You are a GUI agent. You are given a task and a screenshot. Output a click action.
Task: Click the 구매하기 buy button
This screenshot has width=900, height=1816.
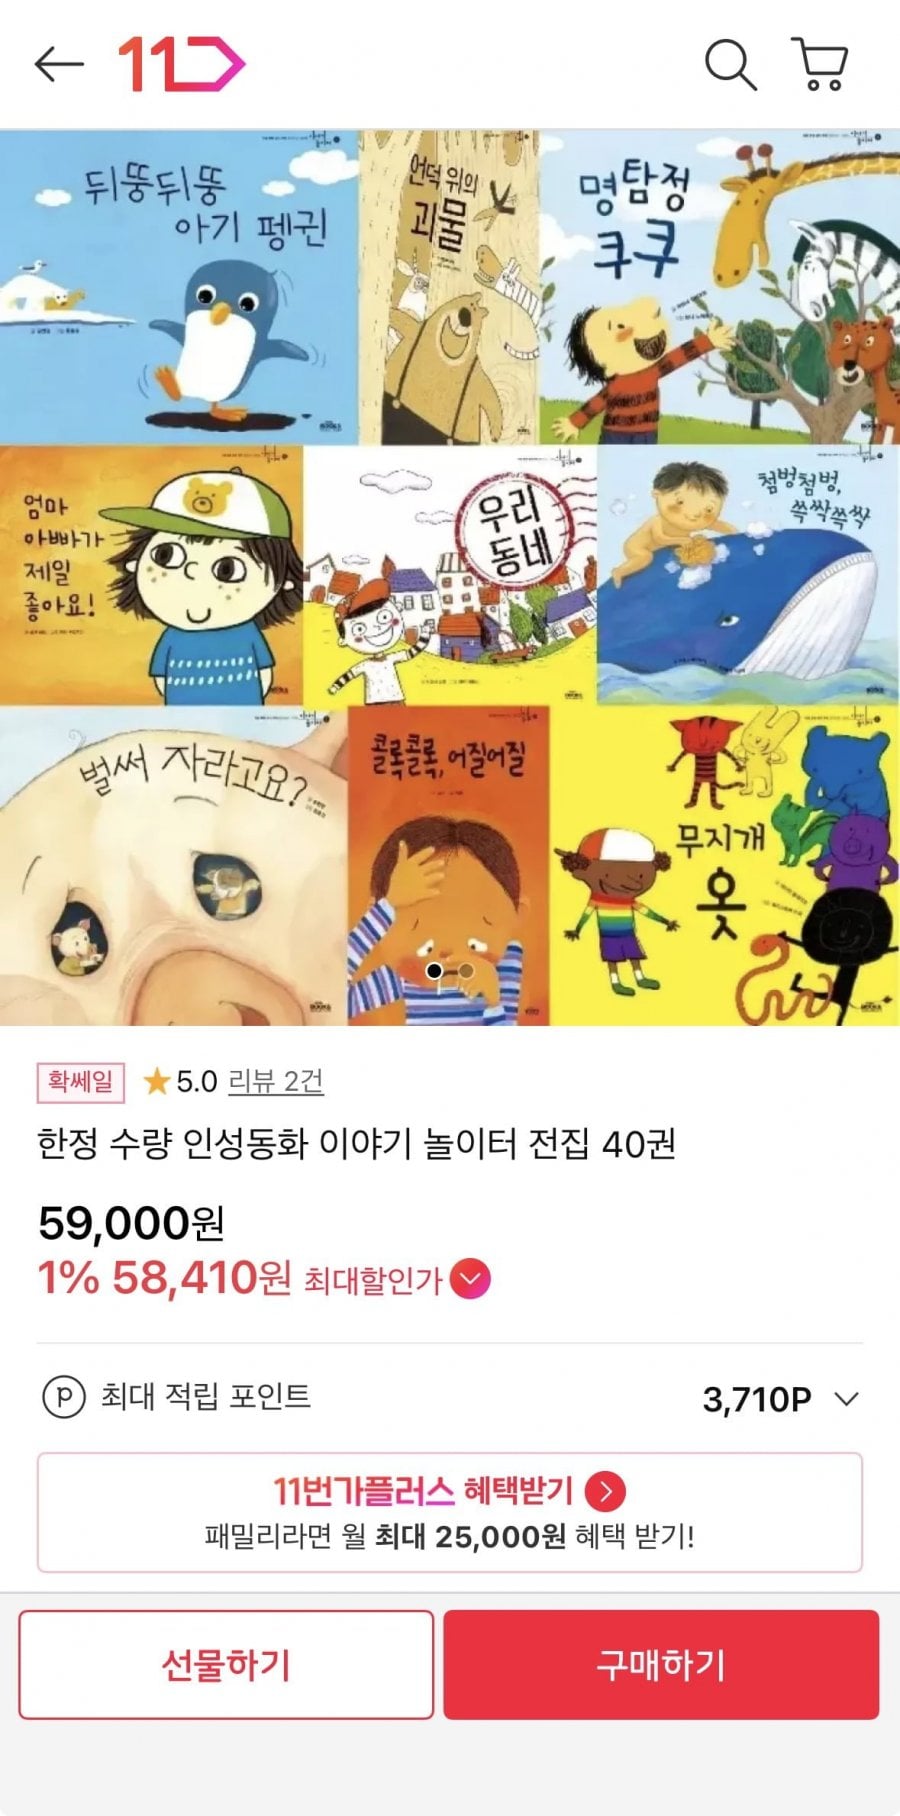click(661, 1664)
